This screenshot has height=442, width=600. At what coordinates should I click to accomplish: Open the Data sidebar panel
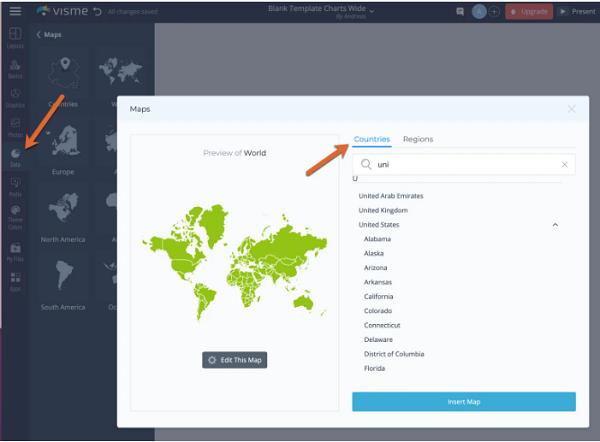click(15, 158)
